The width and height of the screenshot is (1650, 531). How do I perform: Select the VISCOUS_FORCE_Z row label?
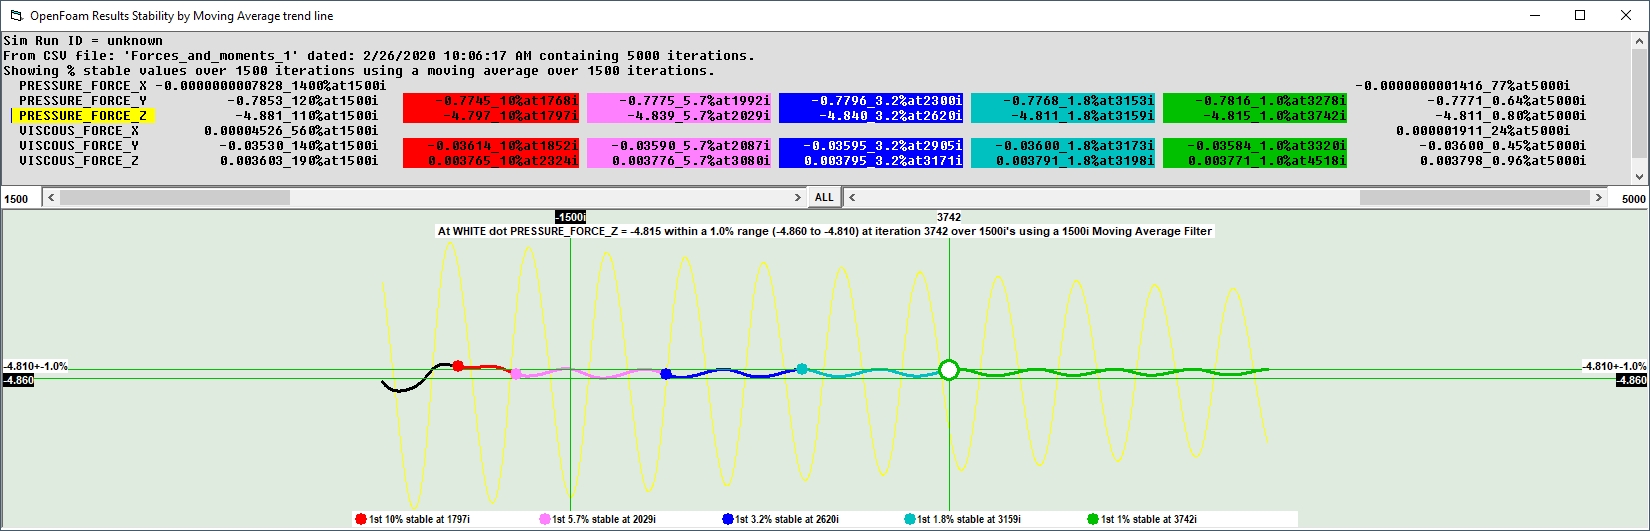(79, 161)
